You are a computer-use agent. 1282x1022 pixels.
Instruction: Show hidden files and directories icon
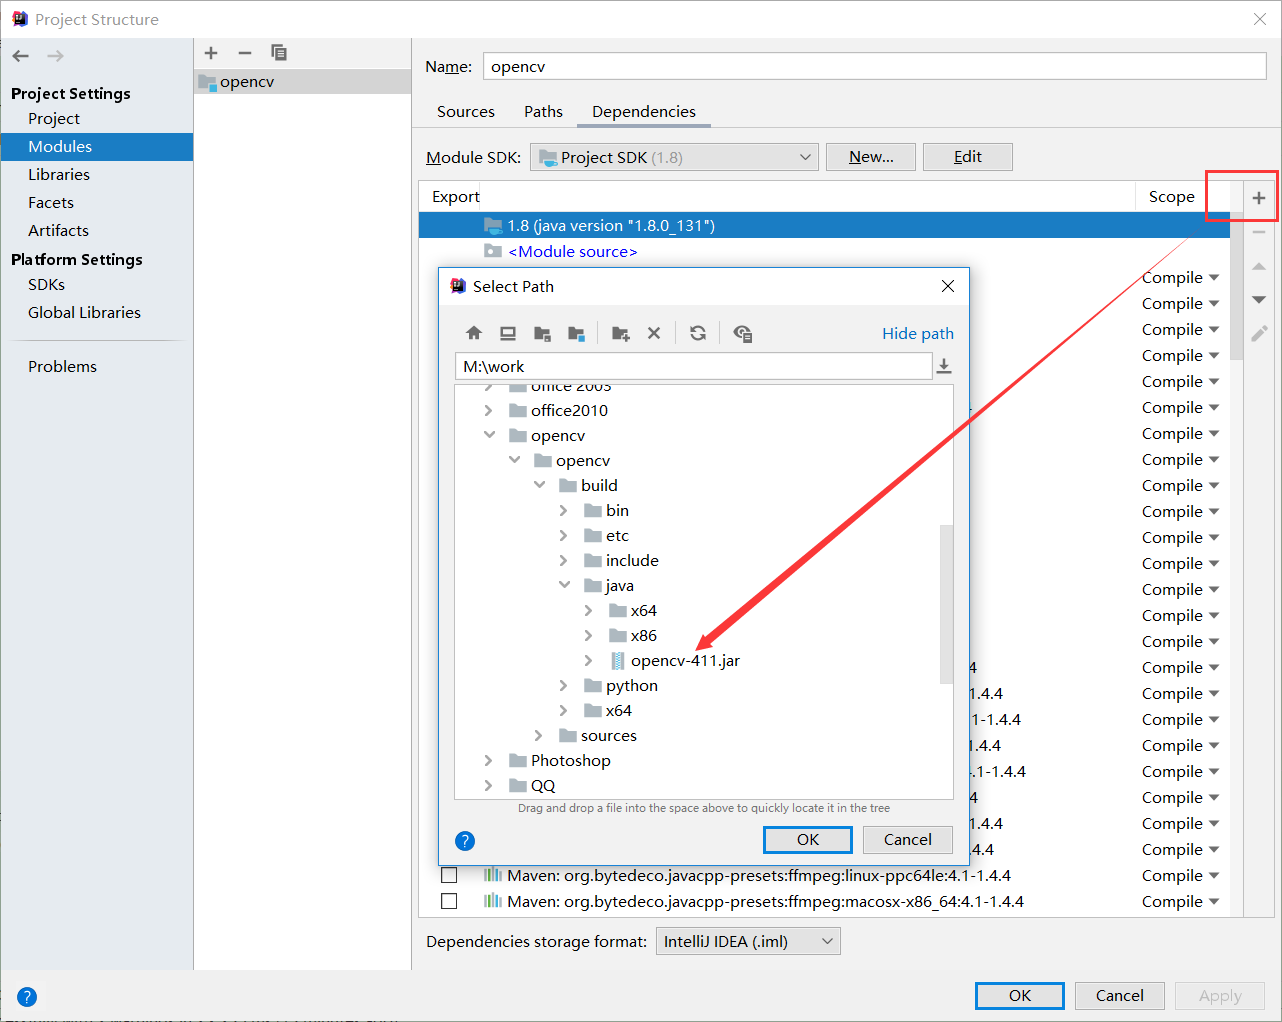[742, 333]
